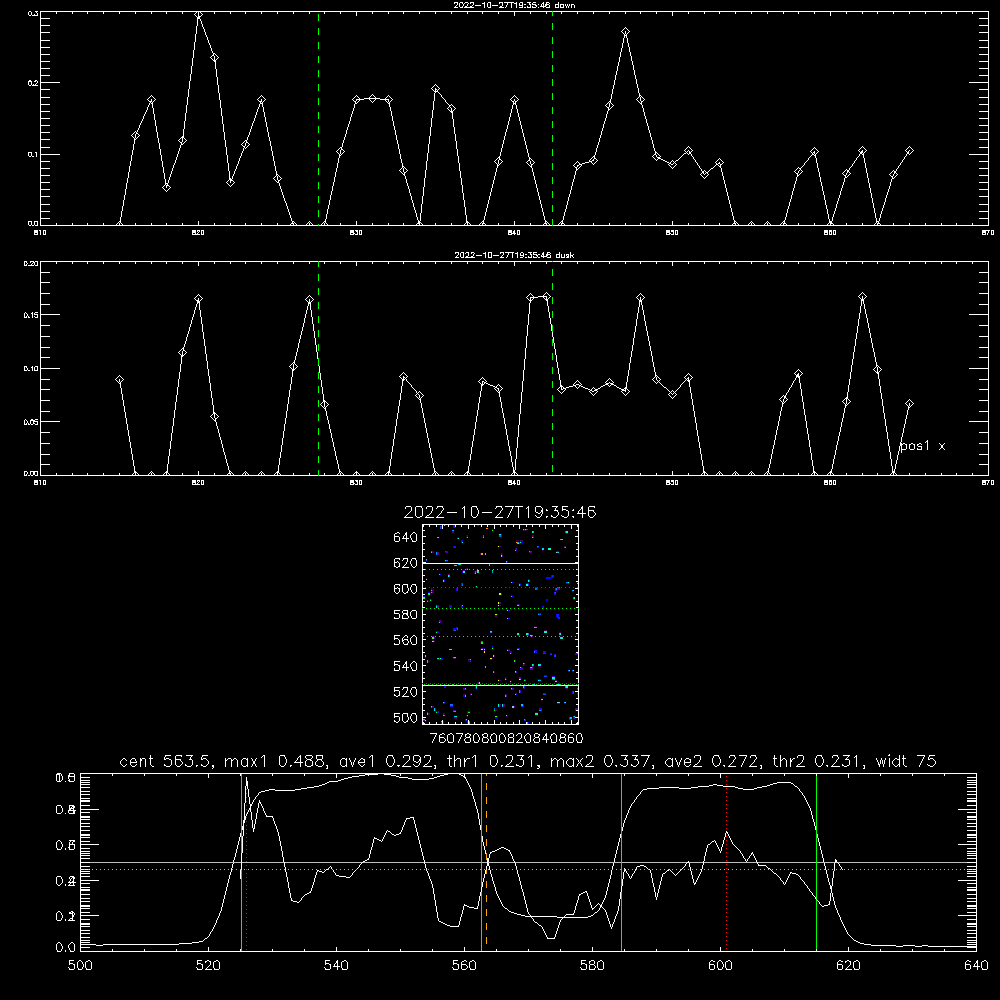Image resolution: width=1000 pixels, height=1000 pixels.
Task: Click the 520 label on the image panel y-axis
Action: tap(406, 692)
